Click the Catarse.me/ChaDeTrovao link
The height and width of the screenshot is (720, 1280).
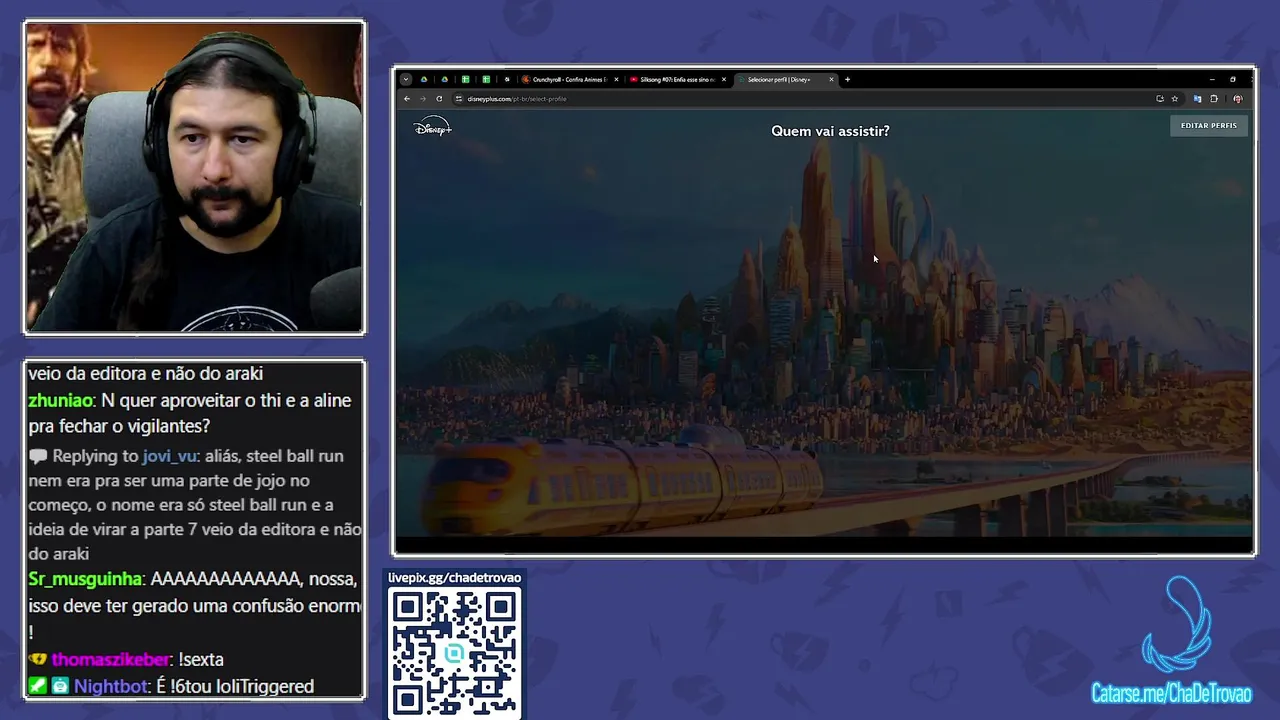tap(1171, 693)
